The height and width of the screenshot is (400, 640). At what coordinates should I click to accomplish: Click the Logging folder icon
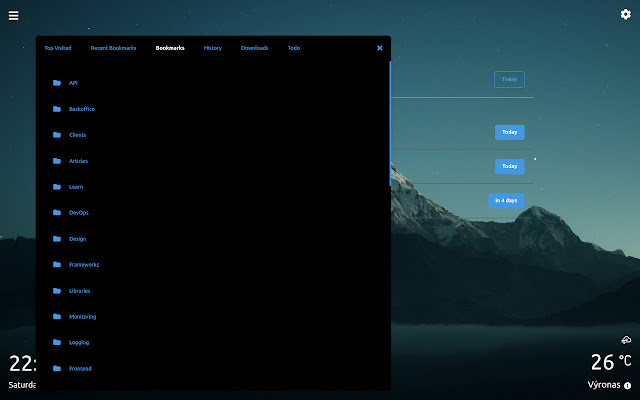57,342
